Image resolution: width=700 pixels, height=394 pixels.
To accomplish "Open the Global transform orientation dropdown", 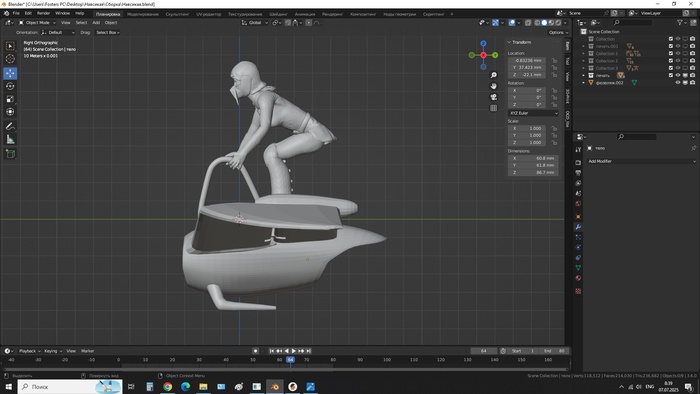I will click(x=255, y=22).
